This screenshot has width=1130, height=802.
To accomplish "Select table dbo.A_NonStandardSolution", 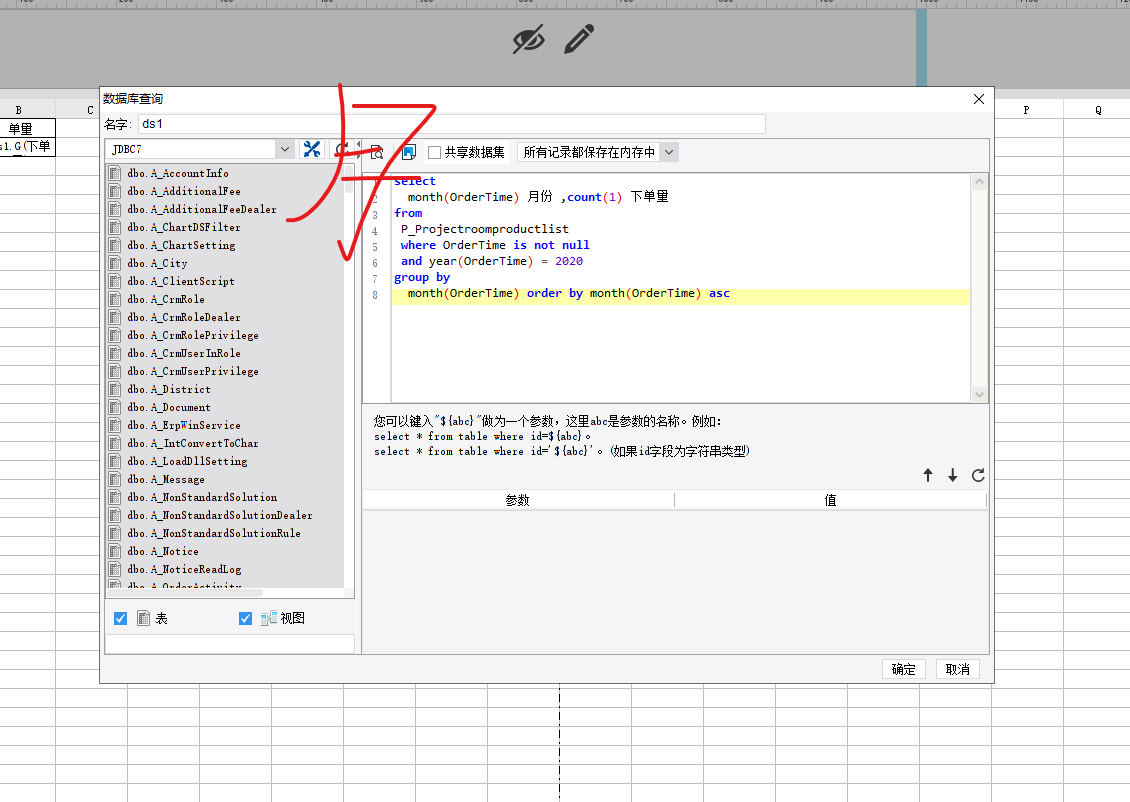I will (x=202, y=497).
